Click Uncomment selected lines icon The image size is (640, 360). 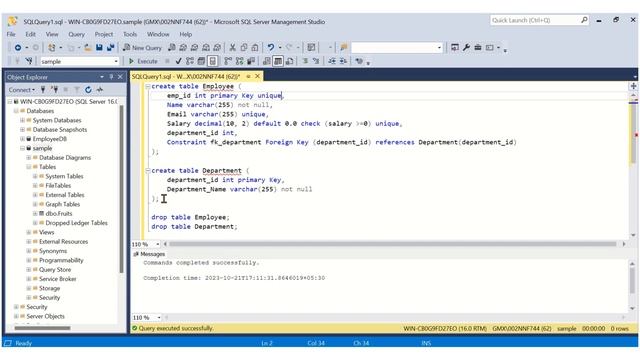316,61
